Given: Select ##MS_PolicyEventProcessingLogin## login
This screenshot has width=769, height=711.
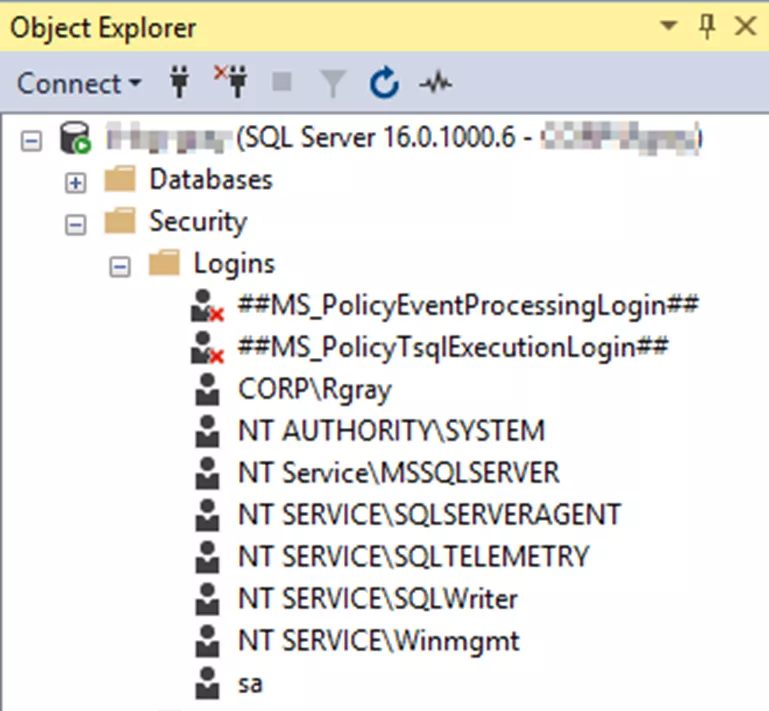Looking at the screenshot, I should click(x=468, y=305).
